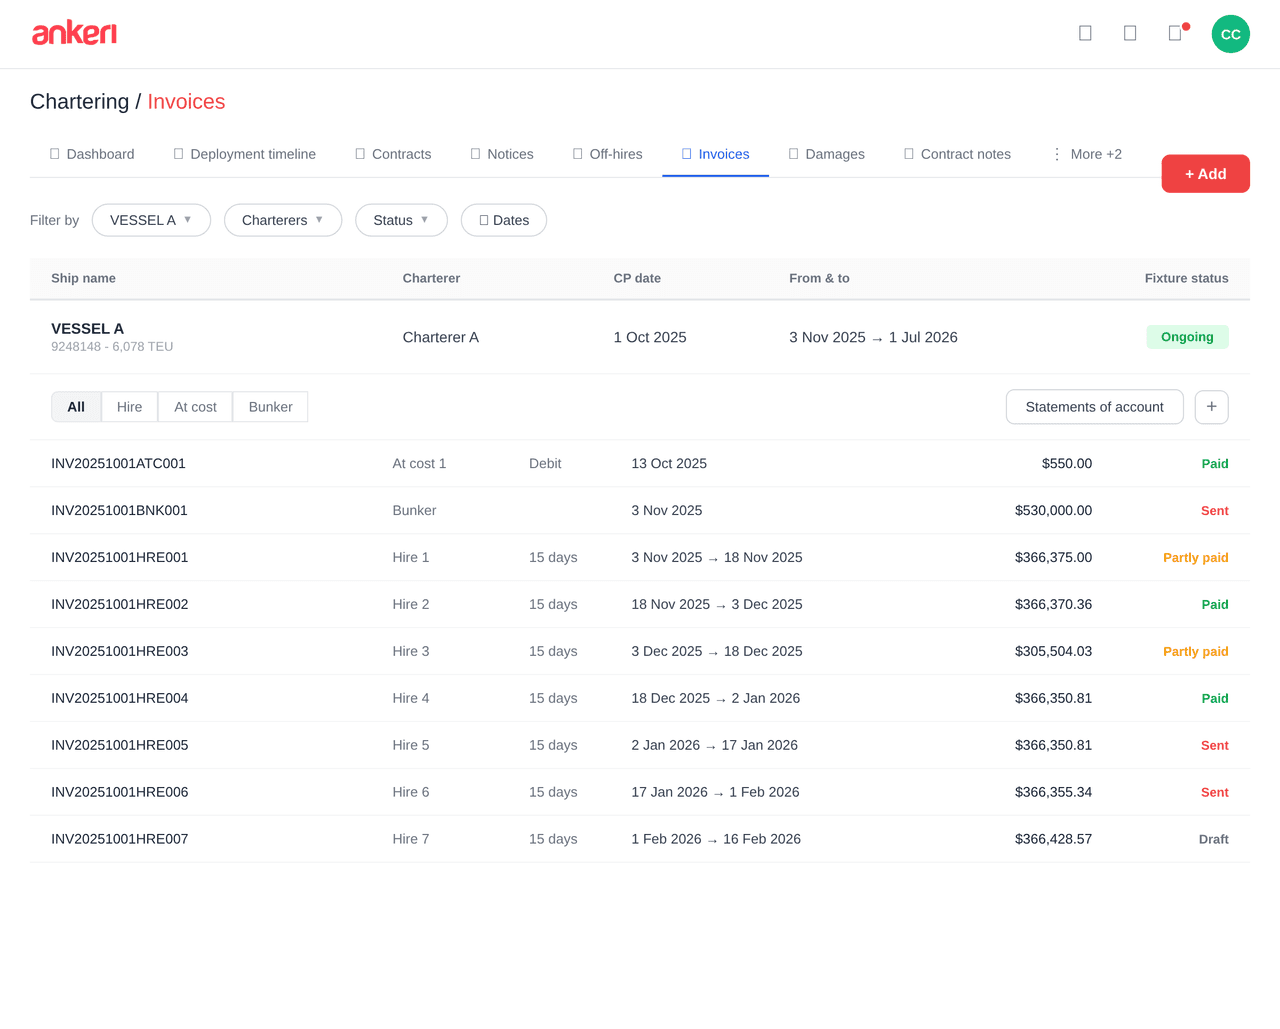Open Statements of account
1280x1029 pixels.
1094,406
